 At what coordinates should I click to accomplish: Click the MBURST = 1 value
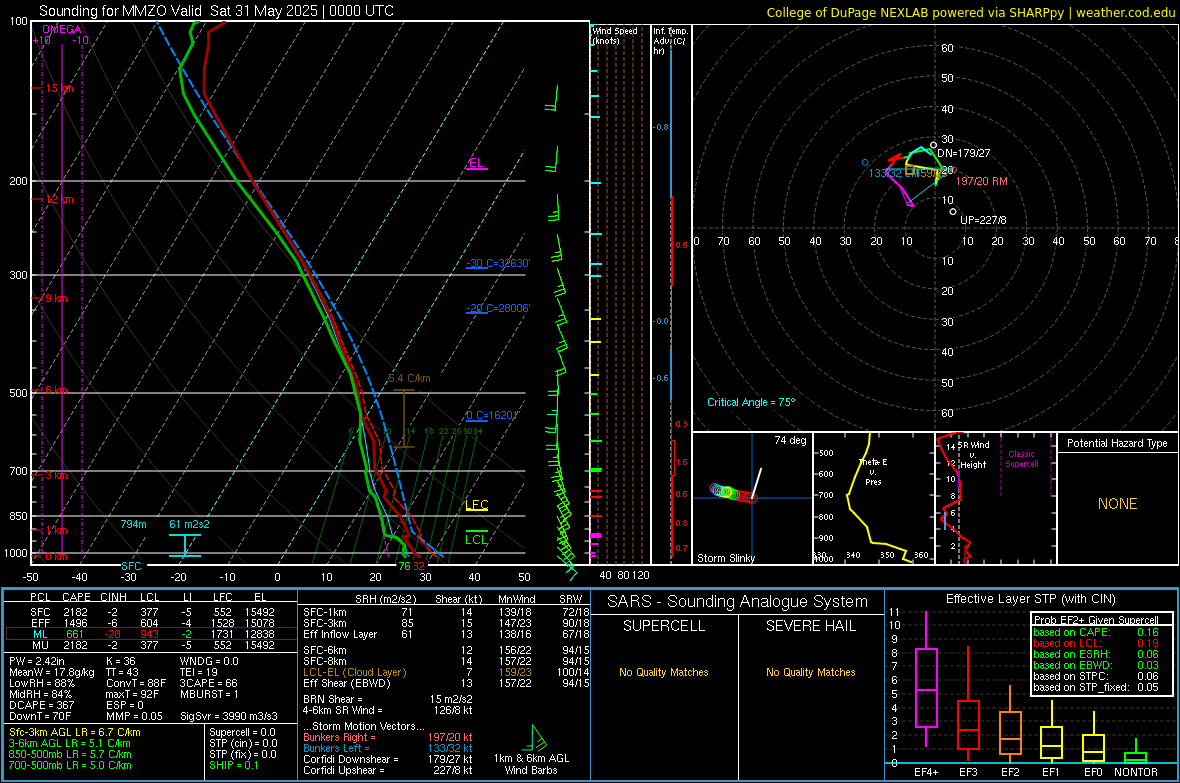209,693
